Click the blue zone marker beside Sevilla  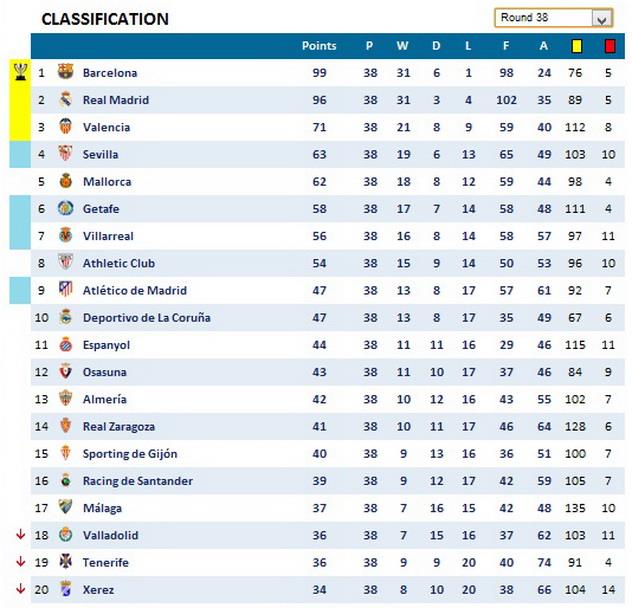pos(20,154)
